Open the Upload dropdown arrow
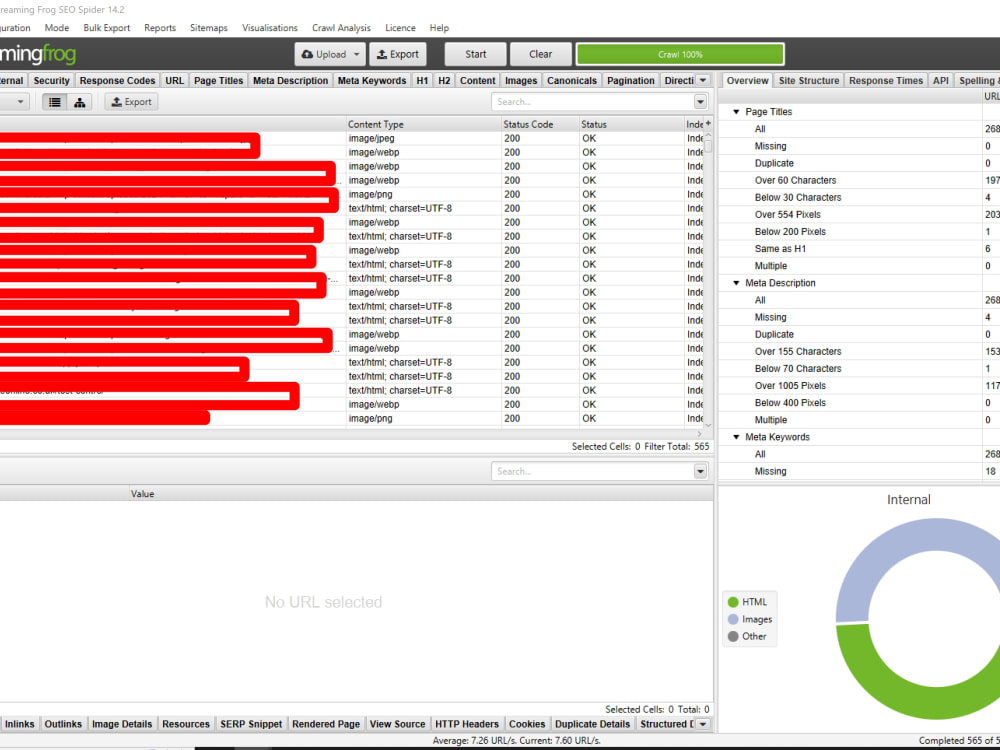This screenshot has width=1000, height=750. (357, 54)
